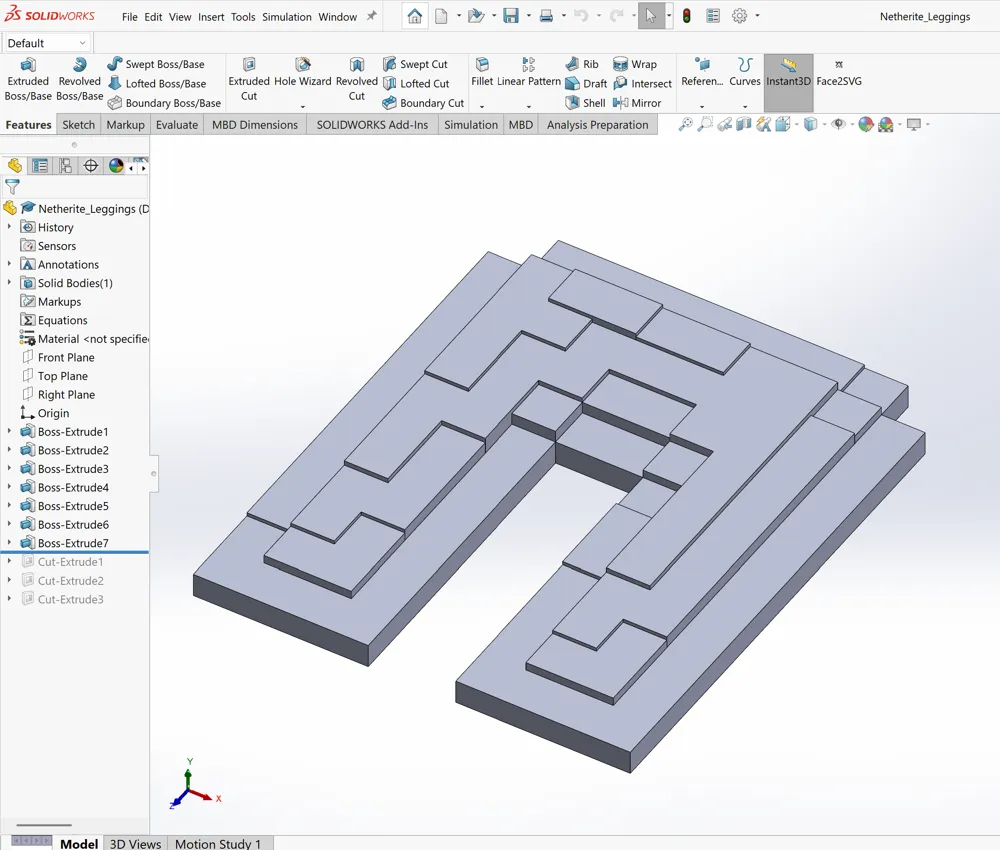The width and height of the screenshot is (1000, 850).
Task: Click the Save icon in toolbar
Action: point(511,16)
